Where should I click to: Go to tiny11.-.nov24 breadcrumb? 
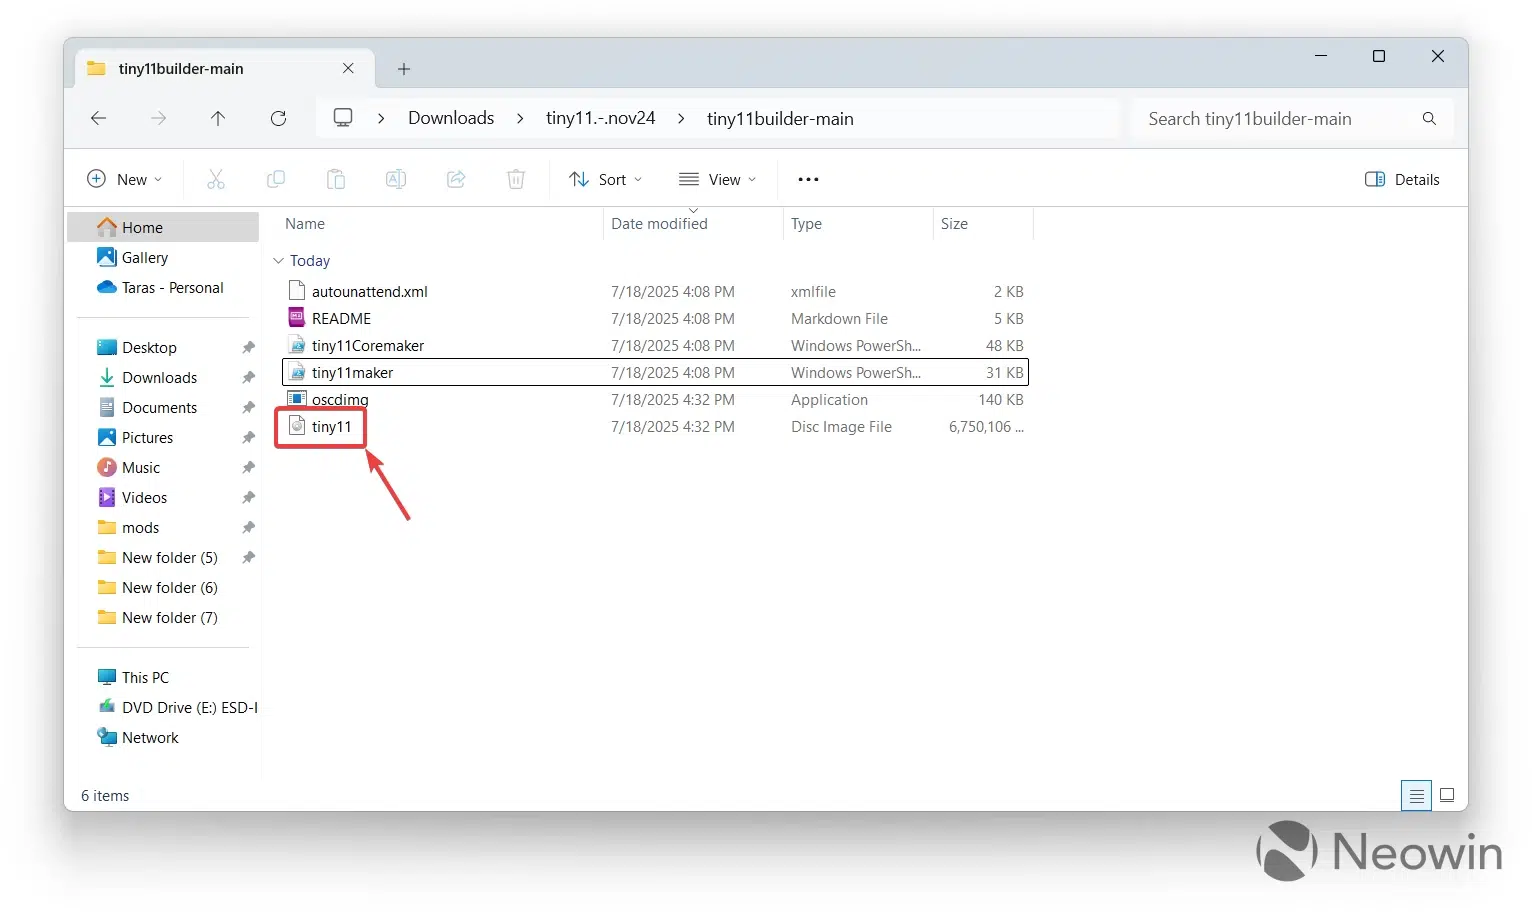click(x=600, y=118)
